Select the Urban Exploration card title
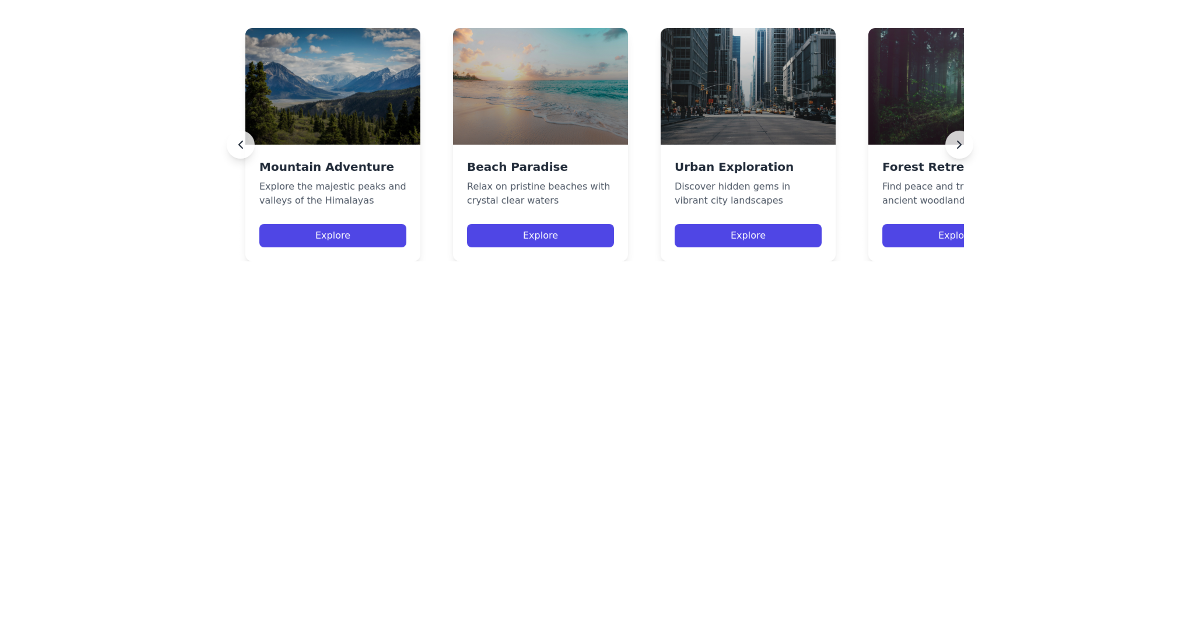The height and width of the screenshot is (630, 1200). point(734,167)
